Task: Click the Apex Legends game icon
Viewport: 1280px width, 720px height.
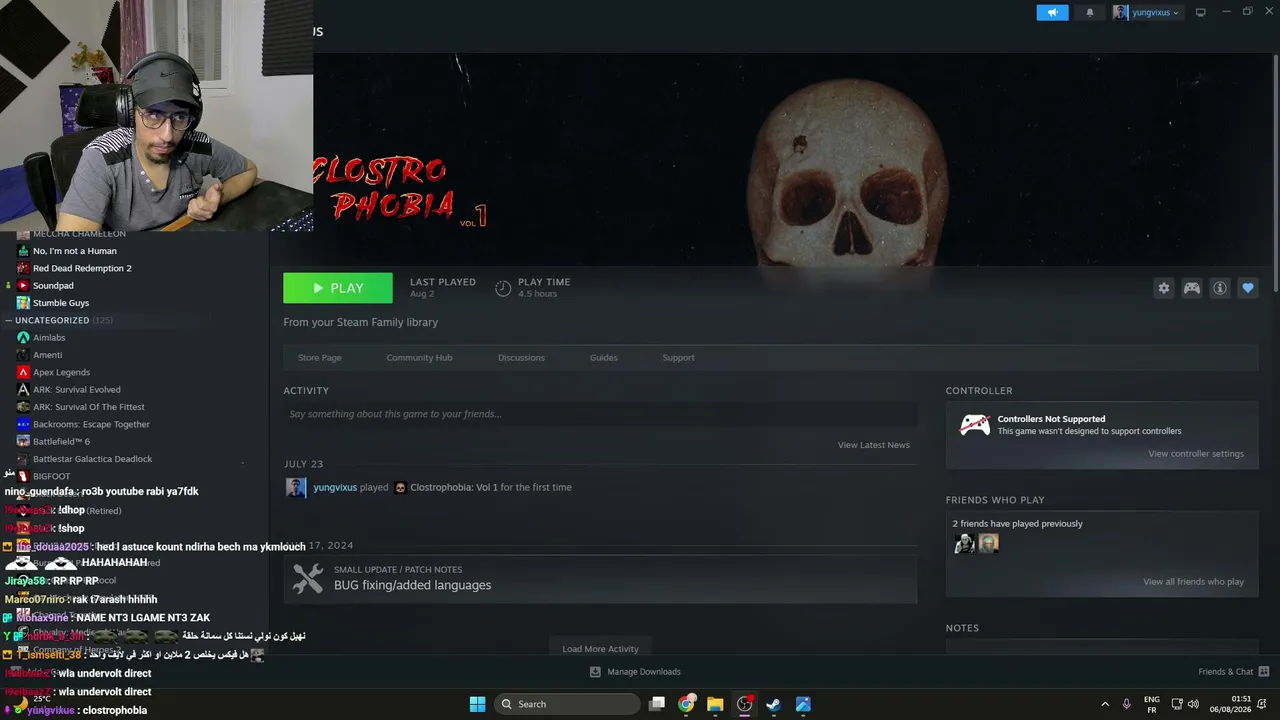Action: pos(24,372)
